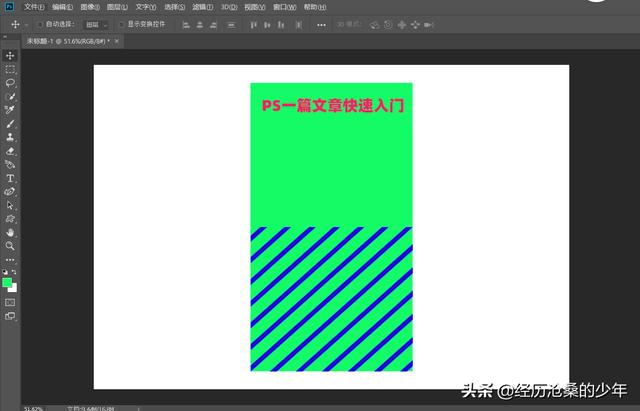Click the blue diagonal stripes area
The width and height of the screenshot is (640, 411).
click(331, 299)
